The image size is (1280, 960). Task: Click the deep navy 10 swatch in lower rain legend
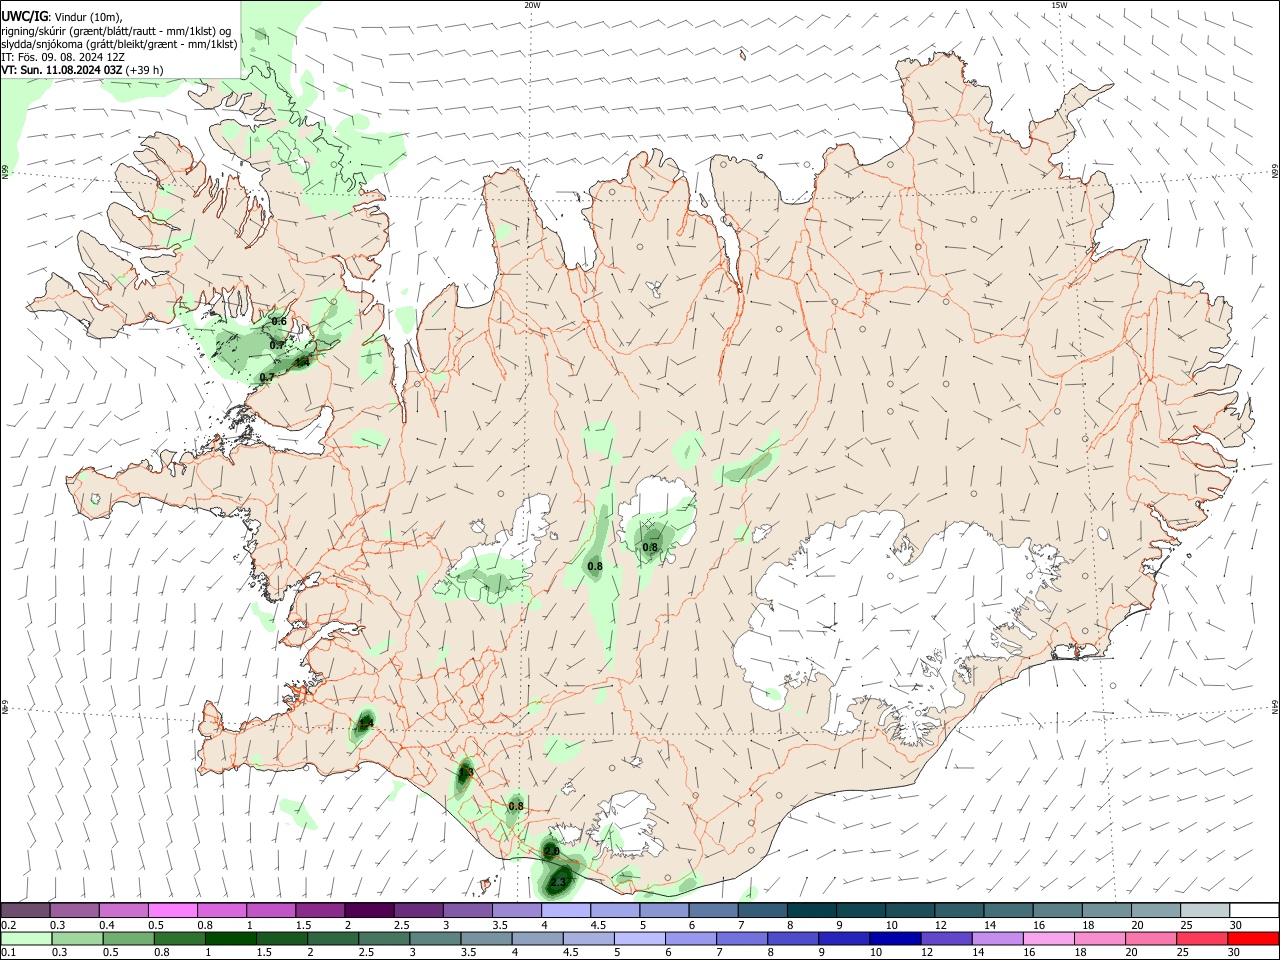895,939
